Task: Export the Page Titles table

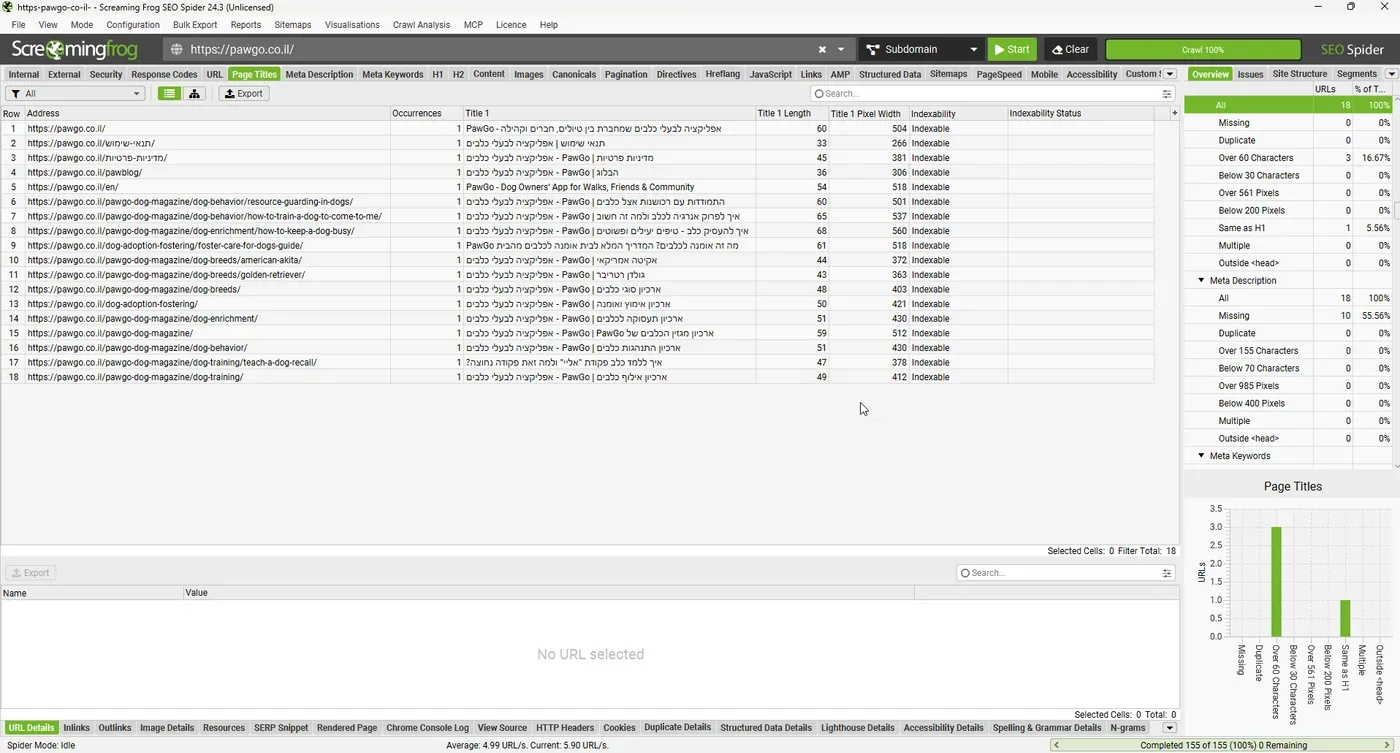Action: pos(243,93)
